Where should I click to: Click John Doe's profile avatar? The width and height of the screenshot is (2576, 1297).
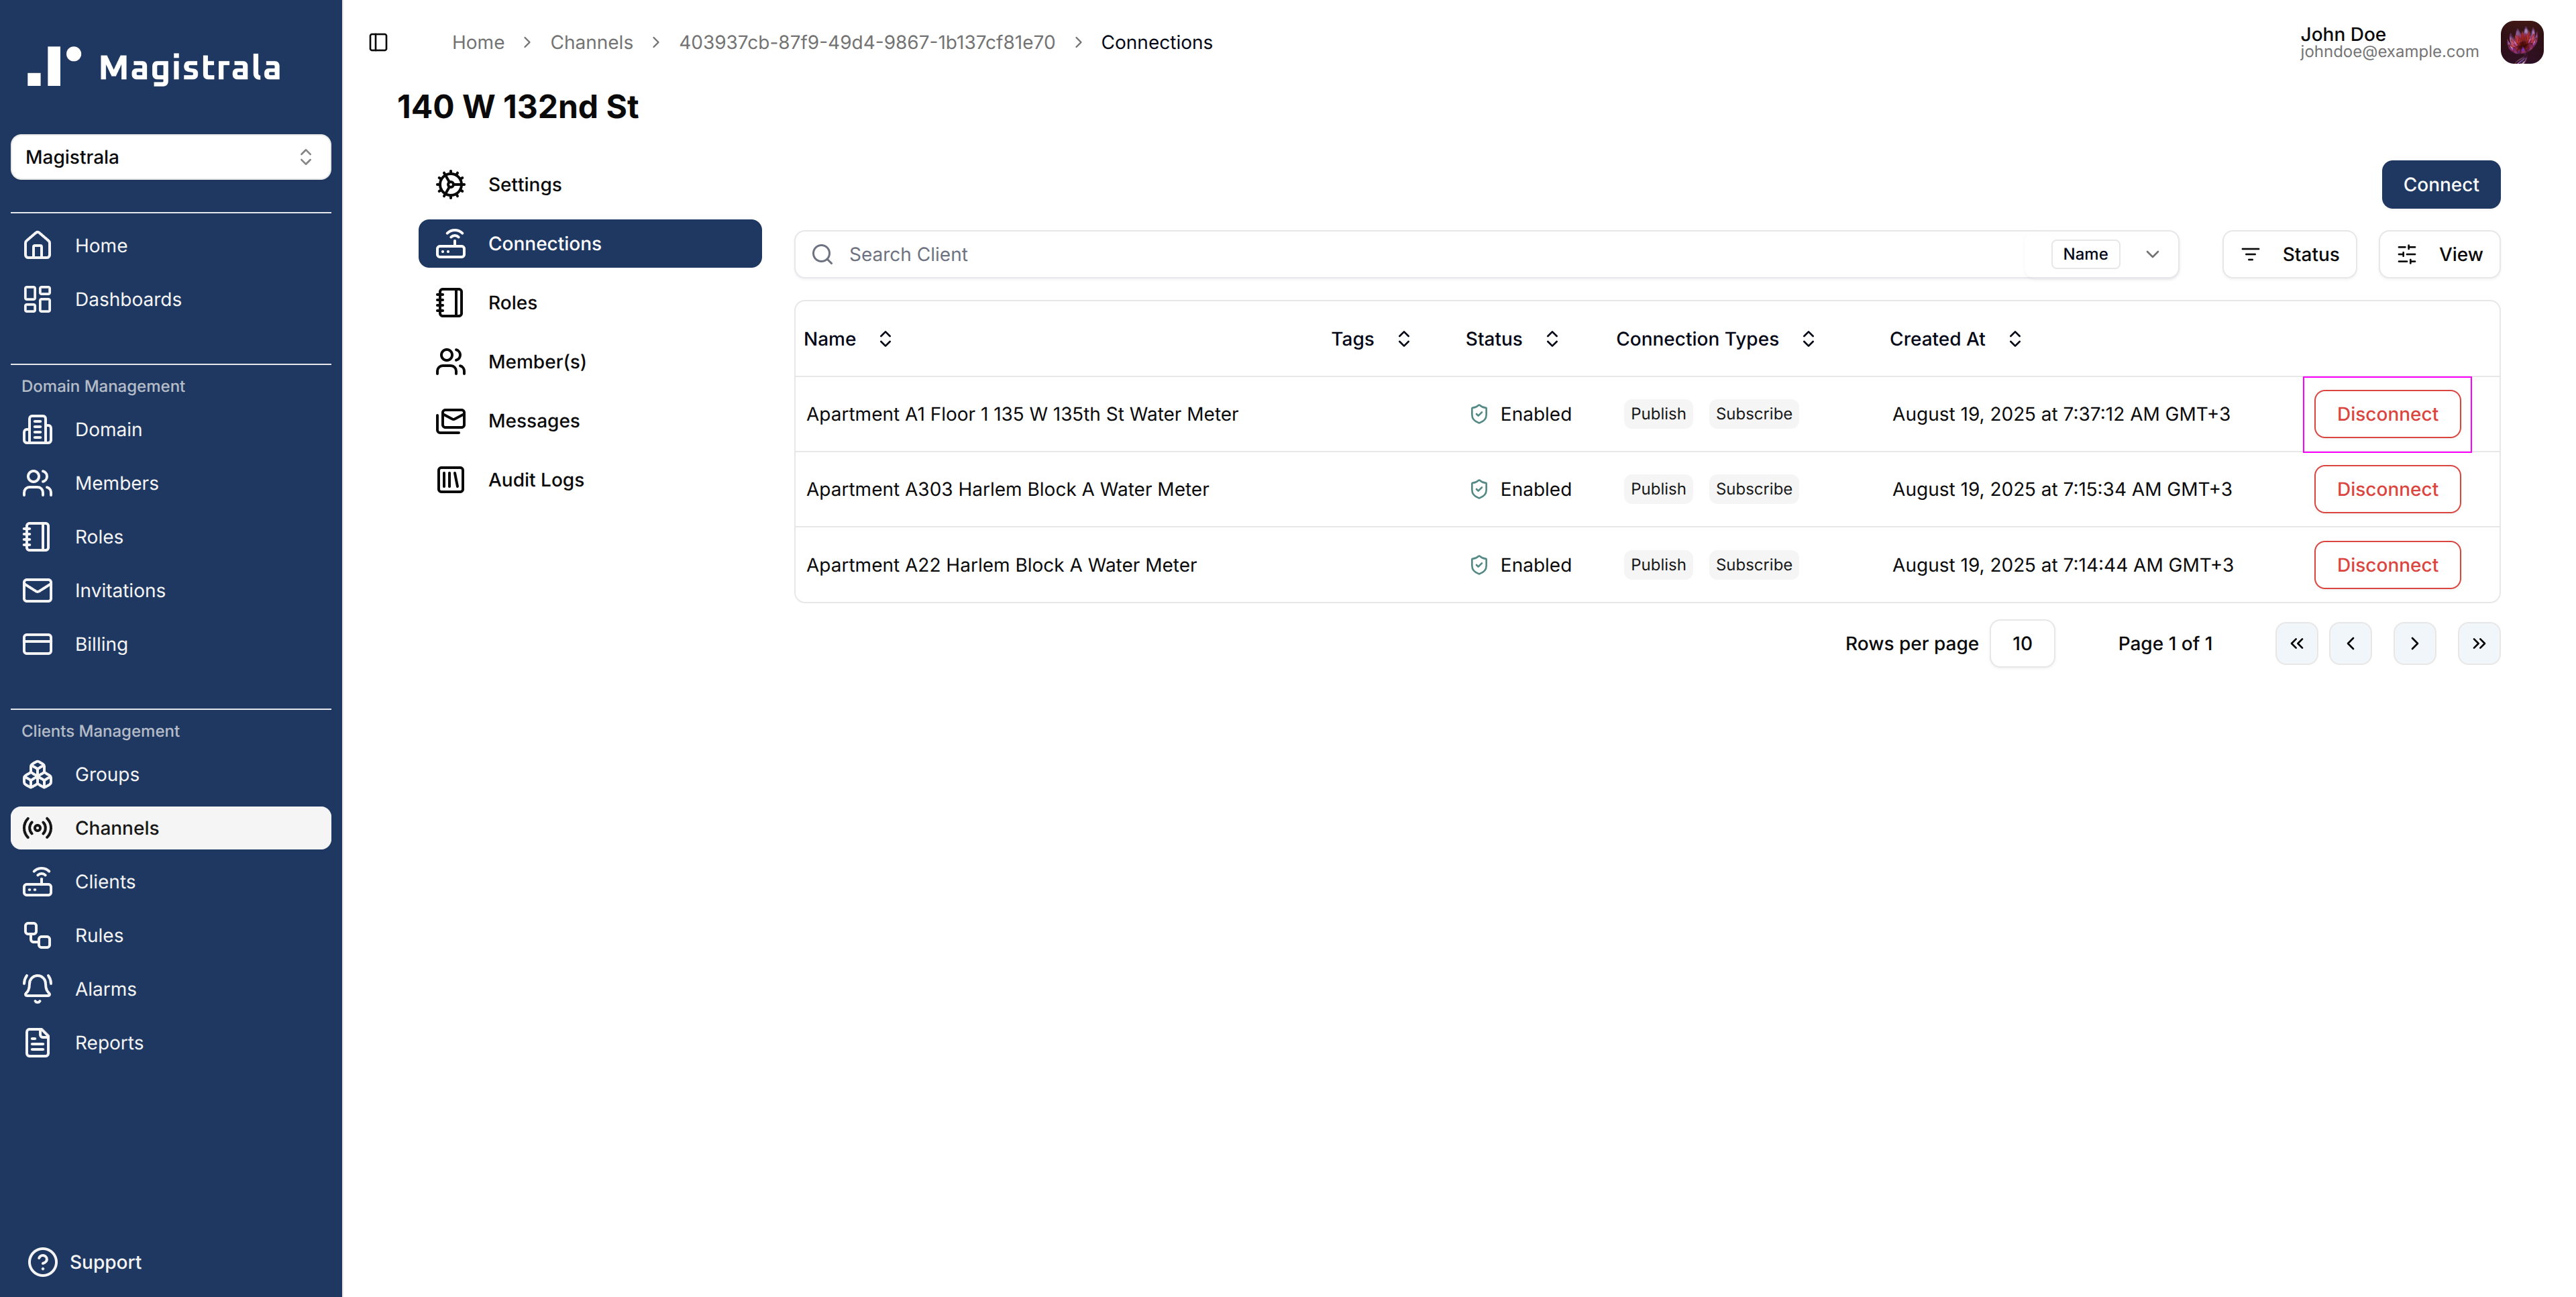tap(2521, 42)
